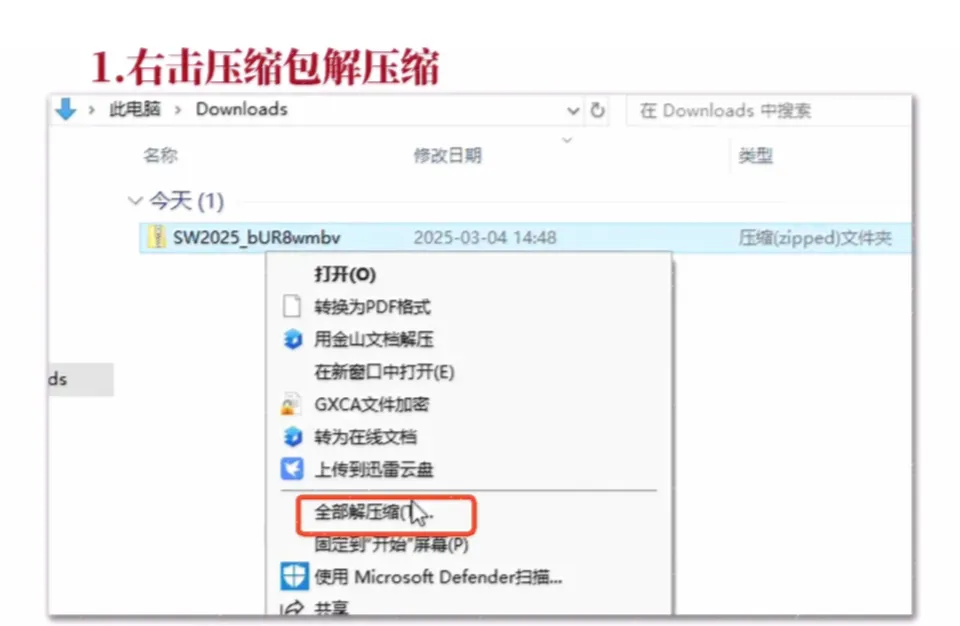The height and width of the screenshot is (626, 960).
Task: Expand the breadcrumb chevron before 此电脑
Action: [x=92, y=110]
